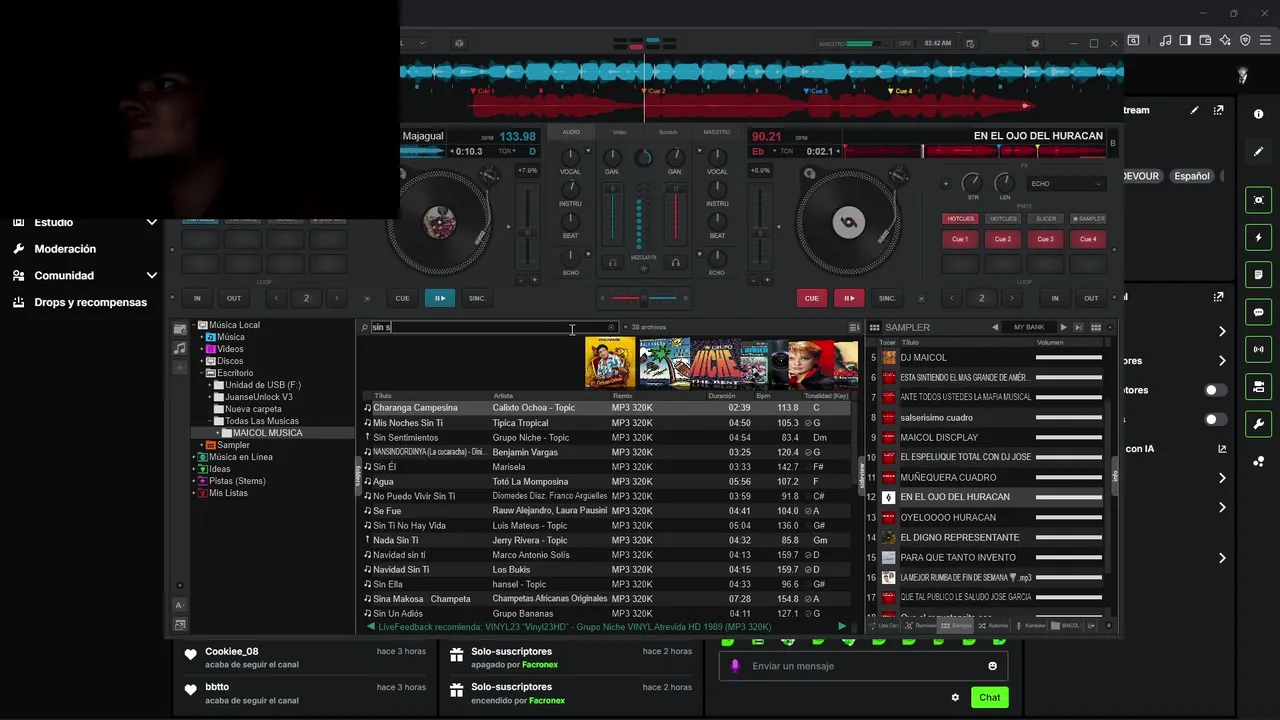Open MY BANK sampler bank selector

tap(1029, 327)
